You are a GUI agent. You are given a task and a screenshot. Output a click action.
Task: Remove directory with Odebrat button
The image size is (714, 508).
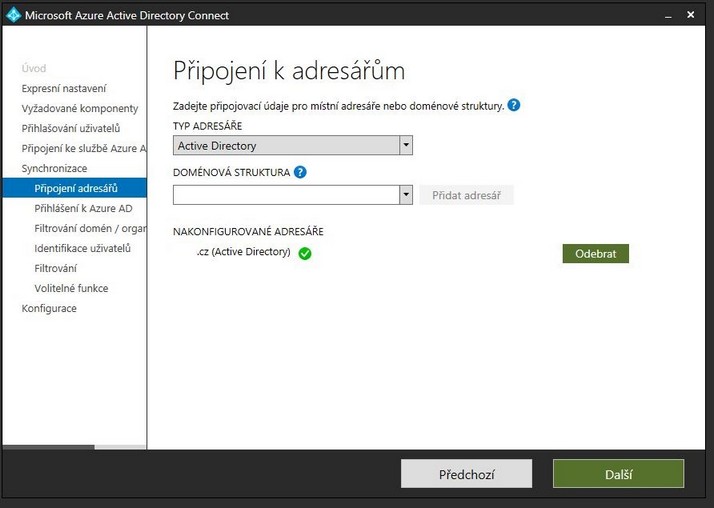coord(596,254)
